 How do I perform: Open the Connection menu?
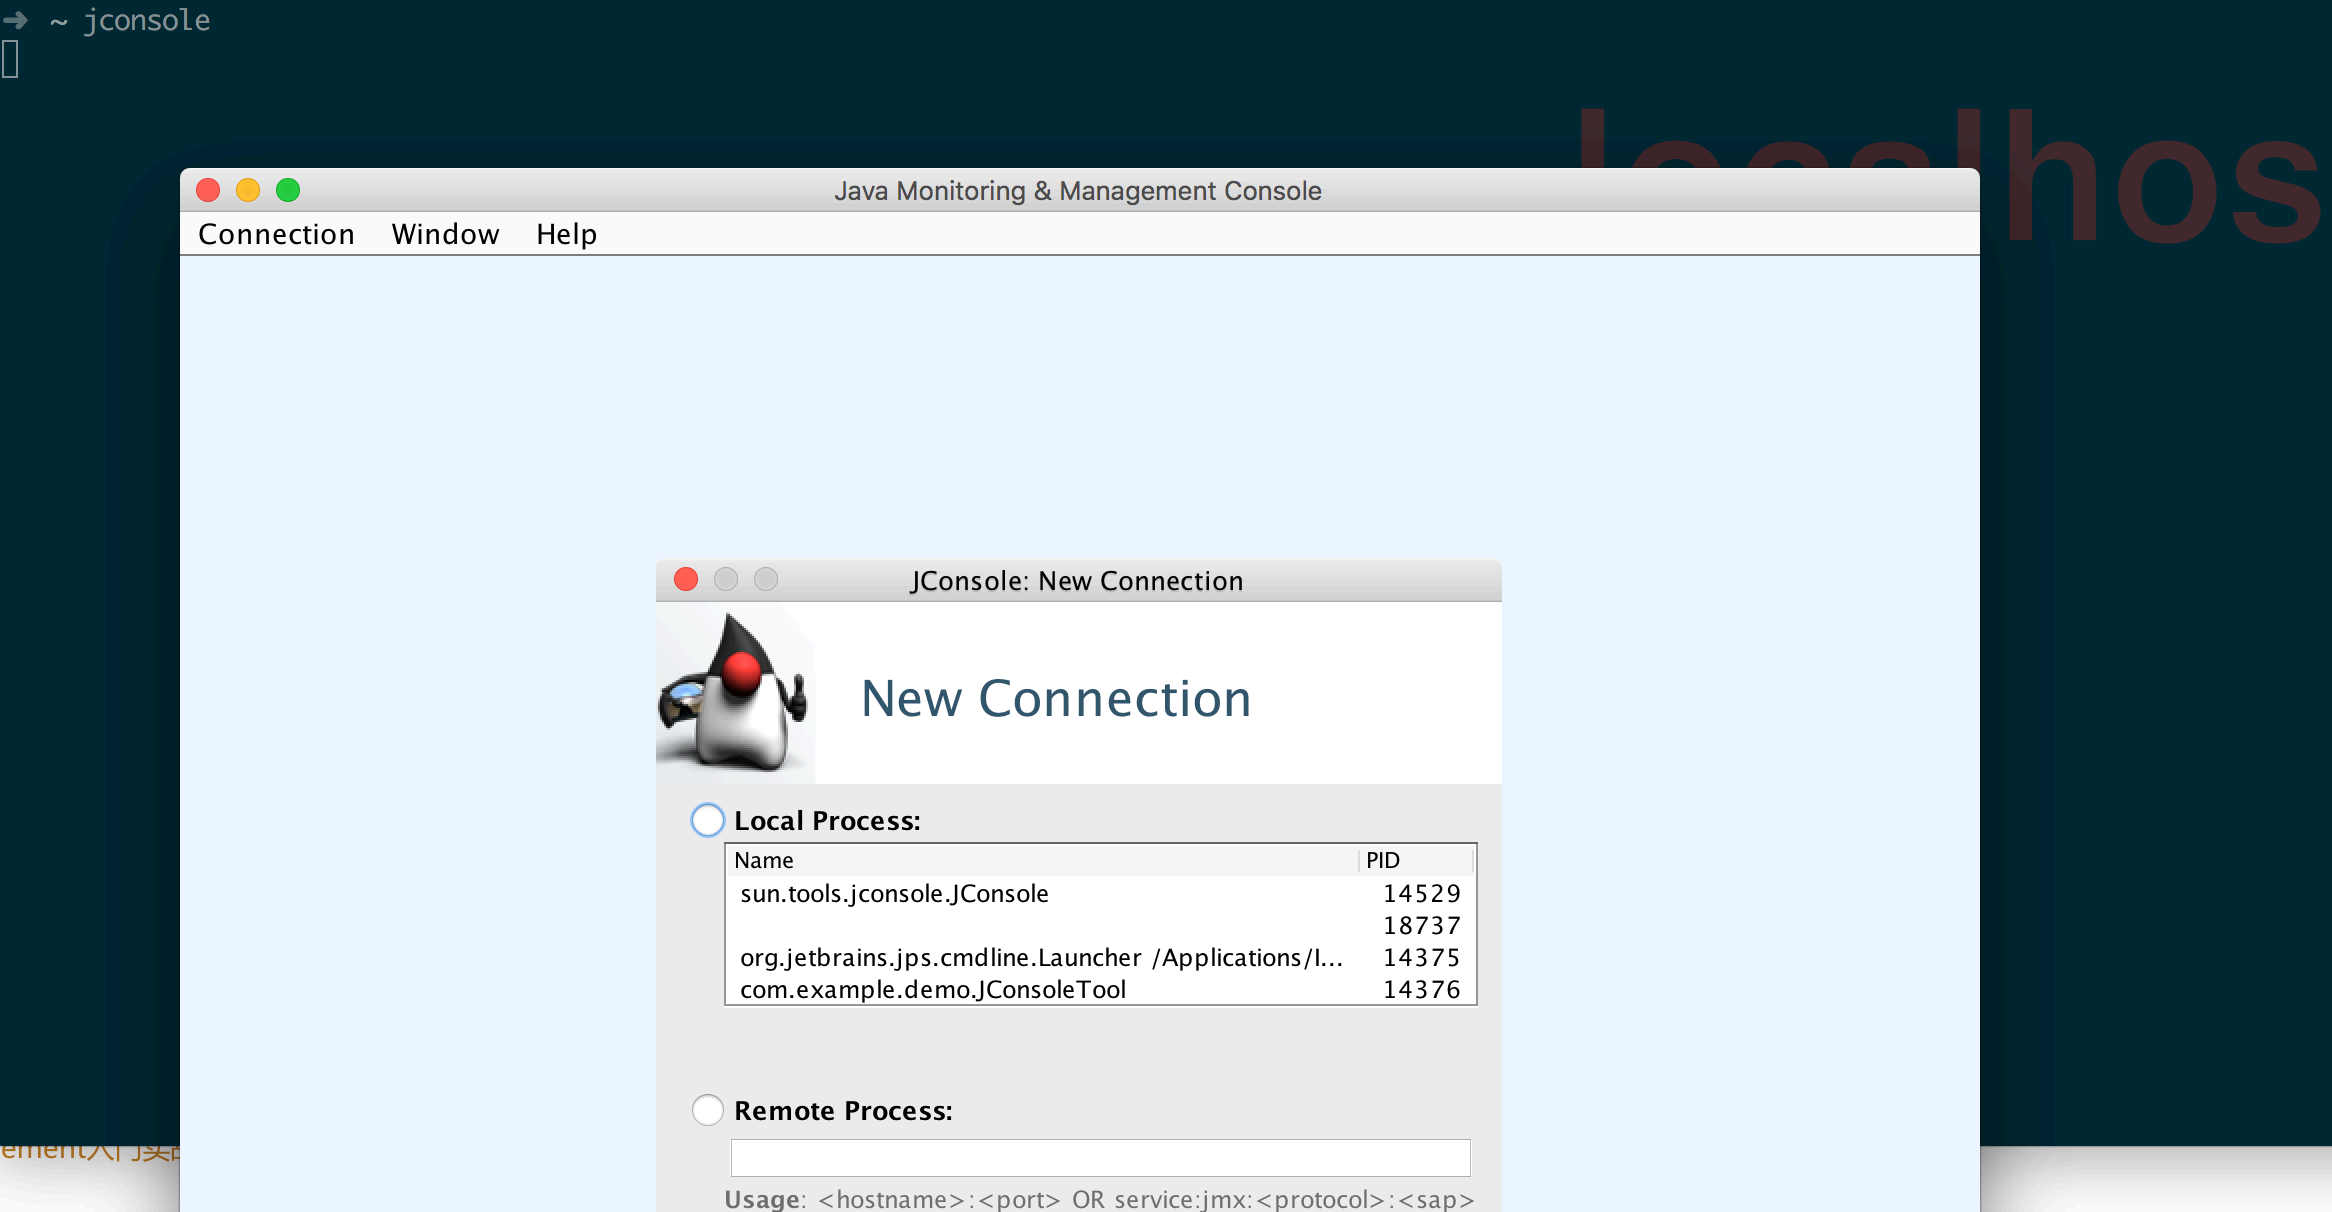point(276,234)
